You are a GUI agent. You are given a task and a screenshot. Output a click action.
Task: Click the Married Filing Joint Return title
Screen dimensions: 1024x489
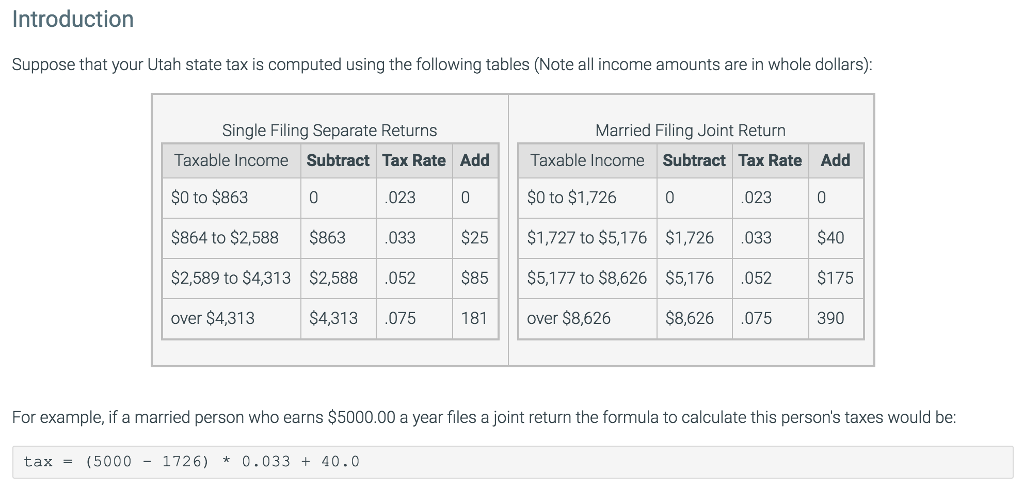690,130
